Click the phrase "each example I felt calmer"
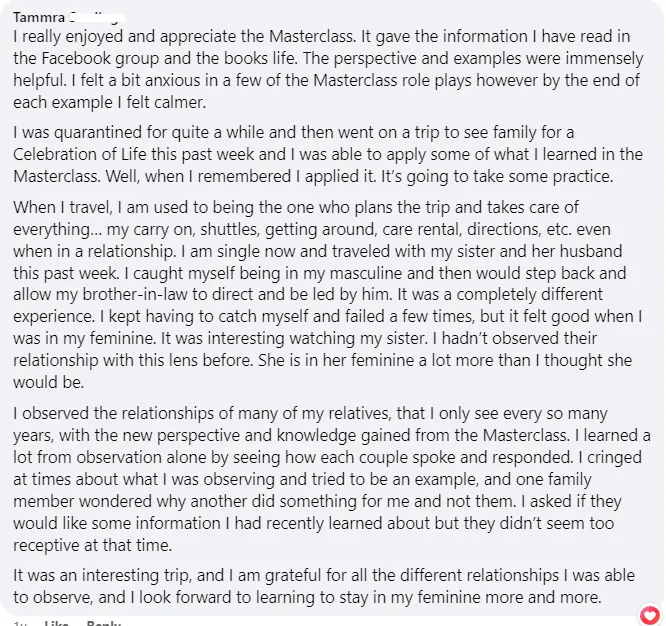666x626 pixels. (109, 102)
